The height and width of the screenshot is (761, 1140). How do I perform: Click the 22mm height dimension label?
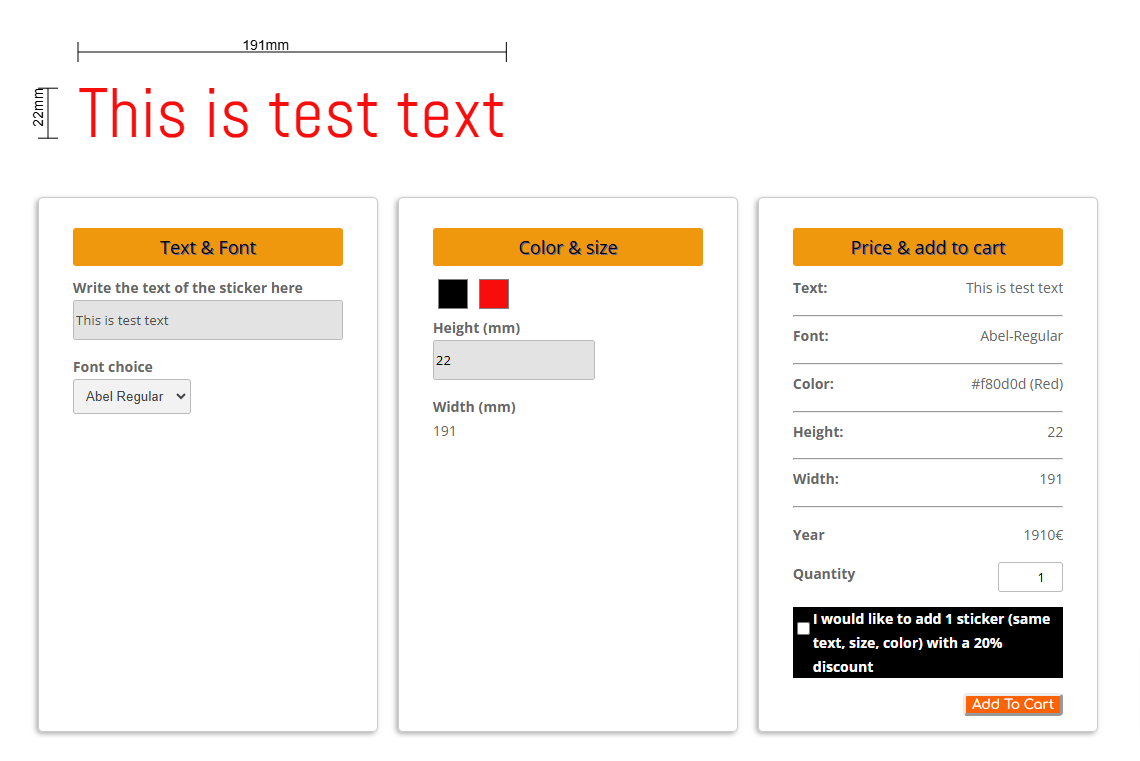point(39,108)
